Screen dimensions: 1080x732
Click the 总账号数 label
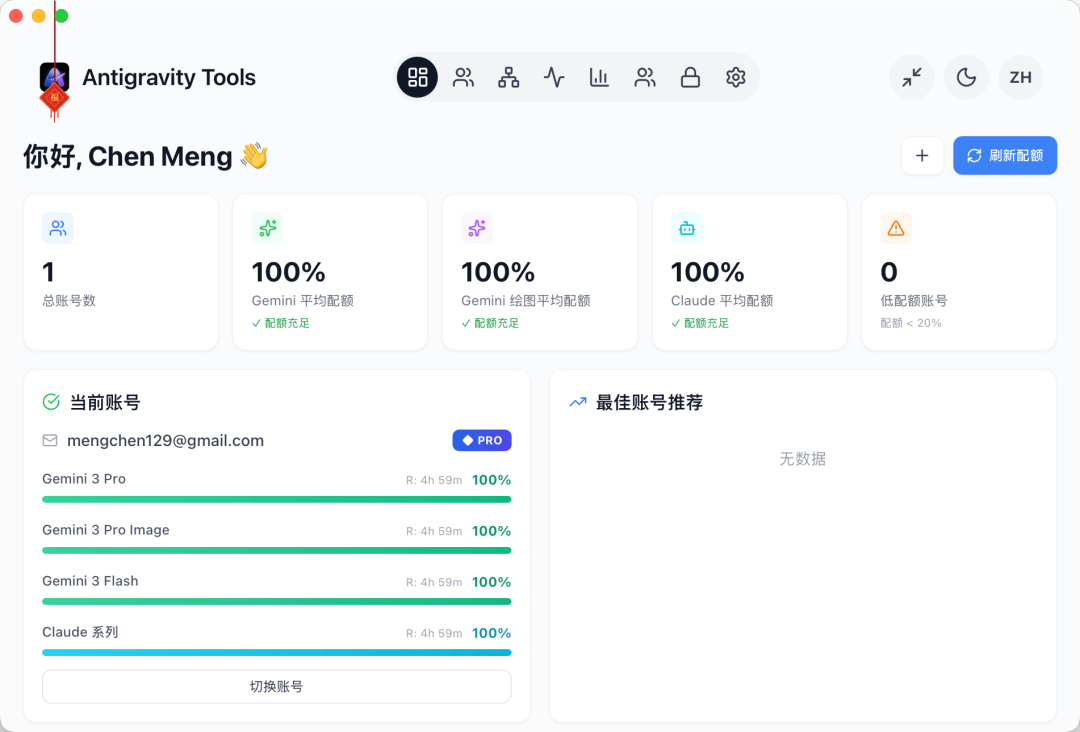pos(69,301)
